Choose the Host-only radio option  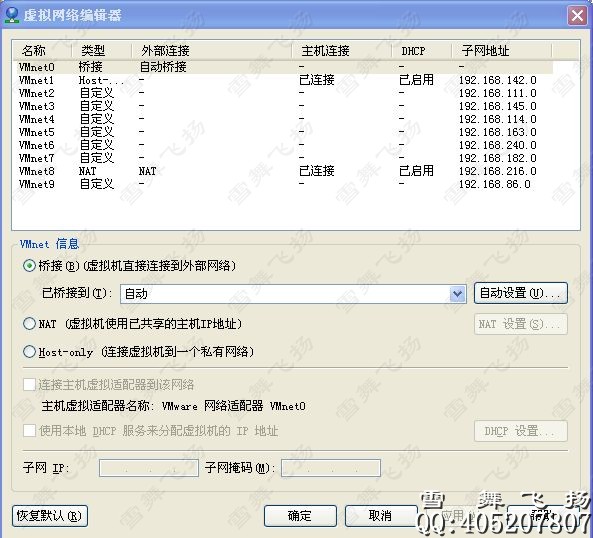(29, 352)
